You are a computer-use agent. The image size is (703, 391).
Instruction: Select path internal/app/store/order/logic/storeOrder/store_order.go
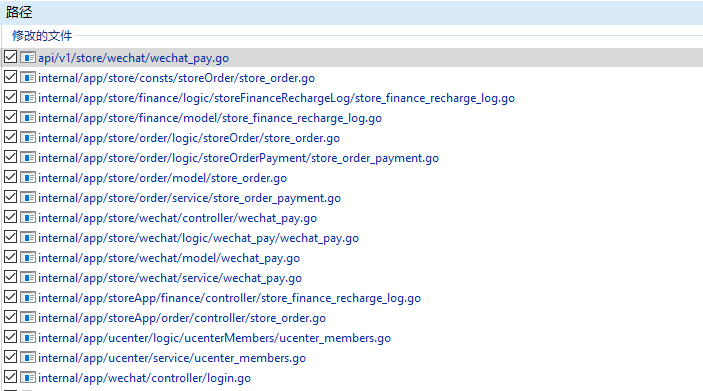189,138
